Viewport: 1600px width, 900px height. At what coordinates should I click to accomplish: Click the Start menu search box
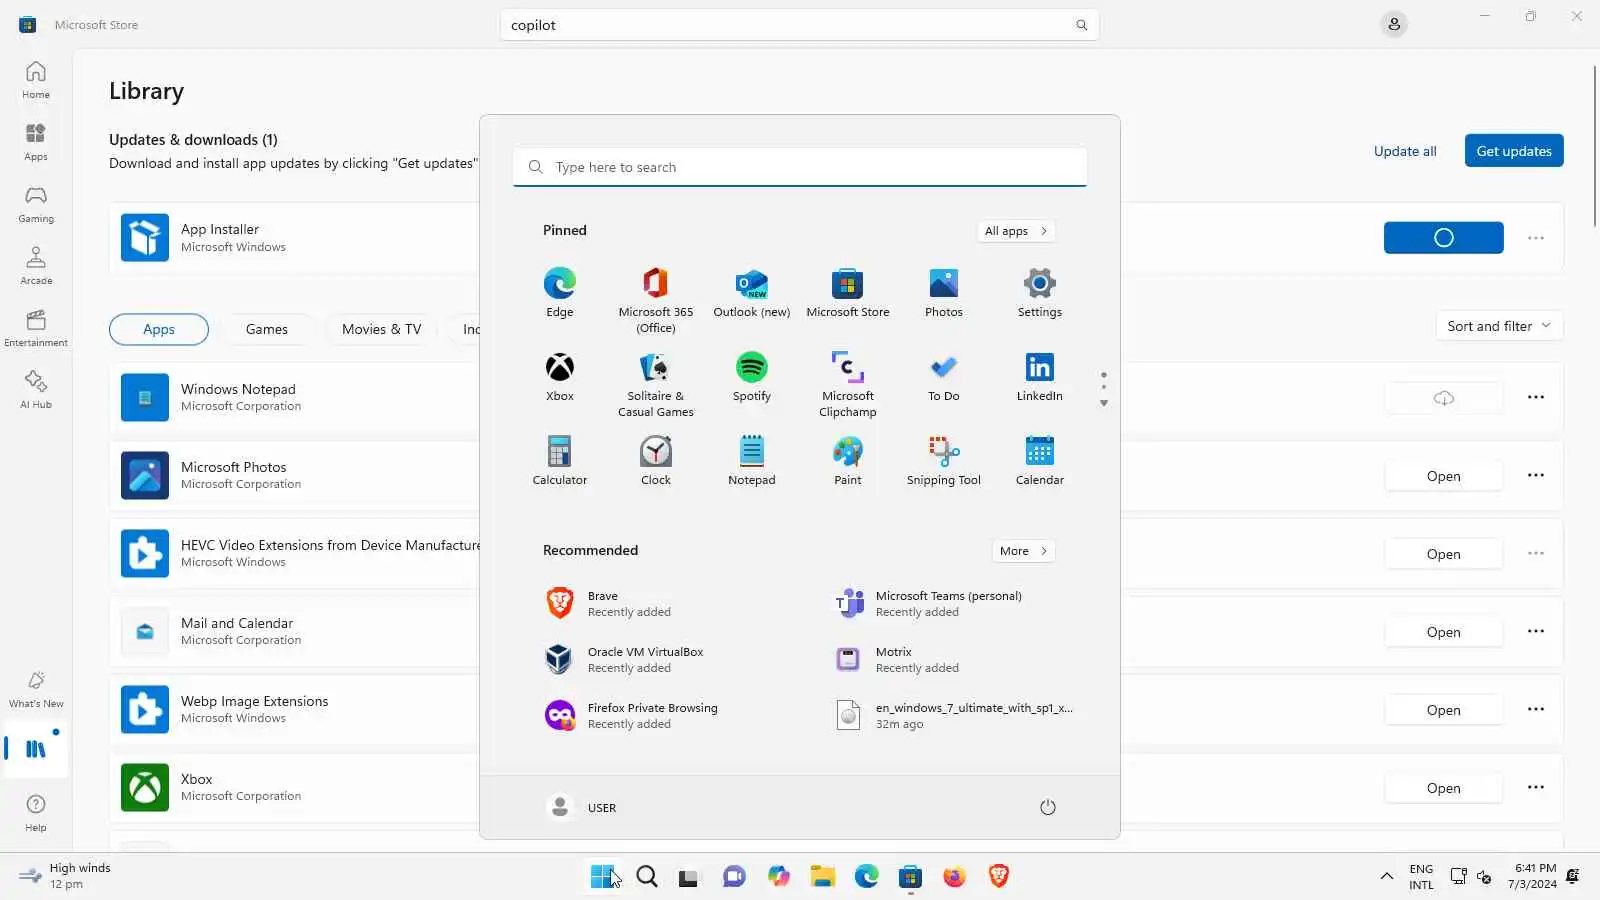click(800, 167)
